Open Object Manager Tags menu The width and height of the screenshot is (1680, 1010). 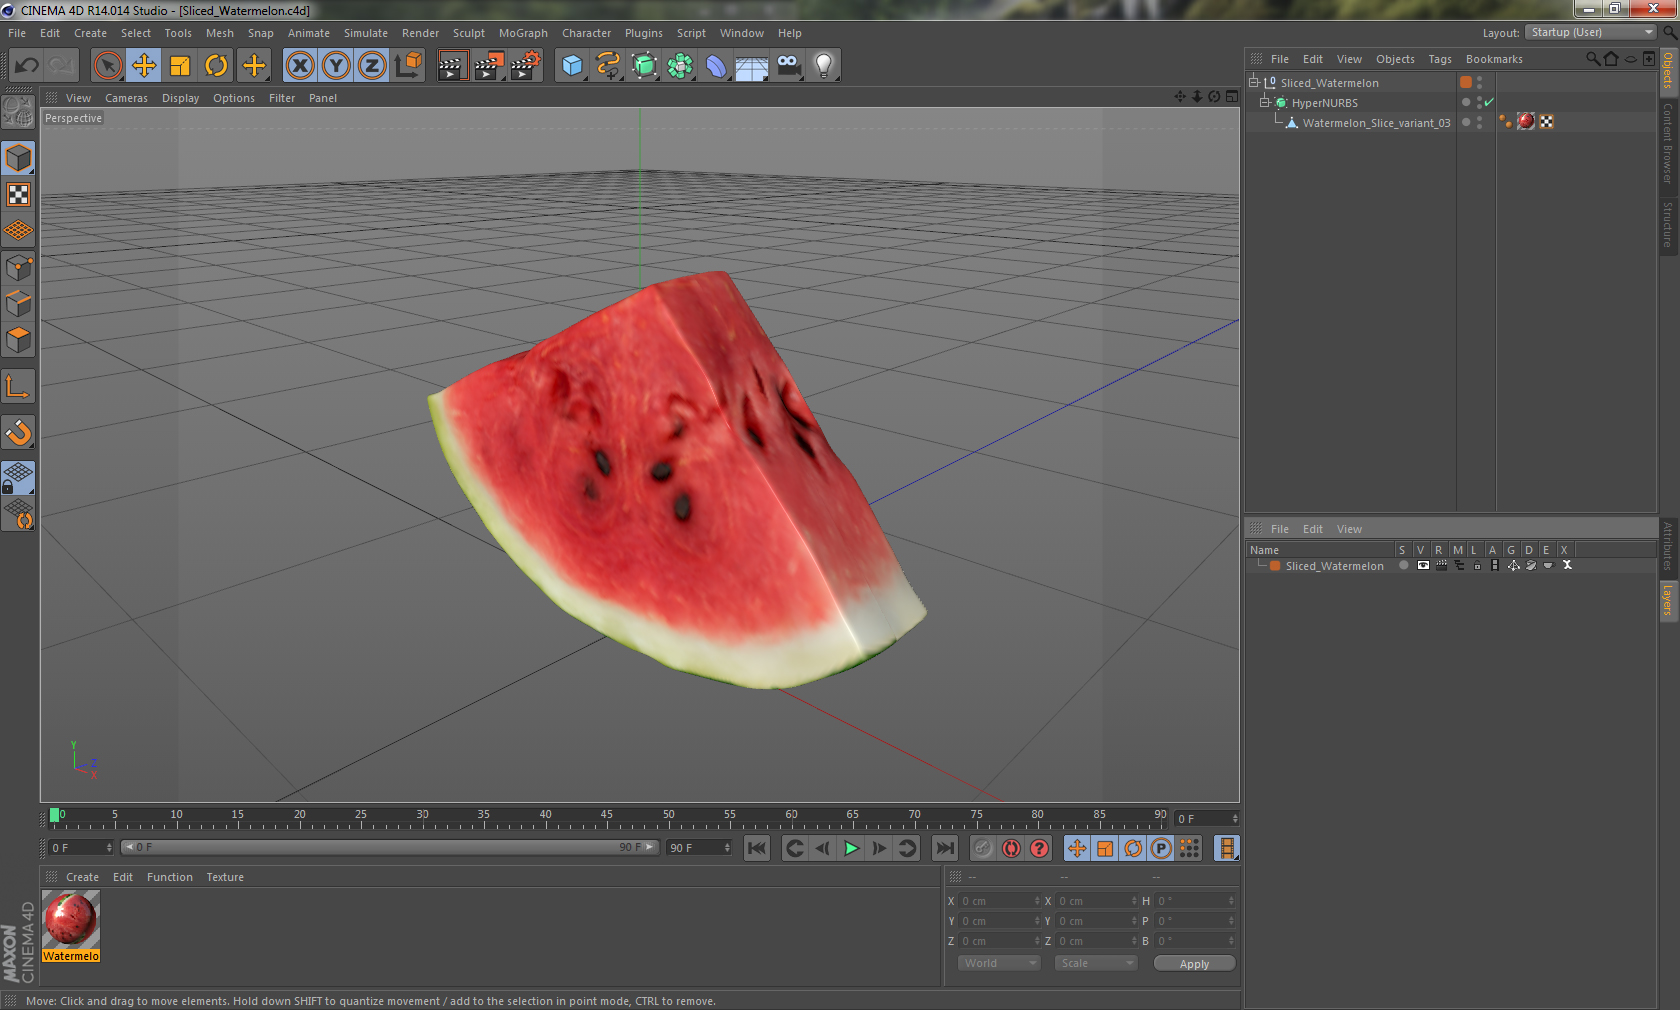(x=1440, y=59)
